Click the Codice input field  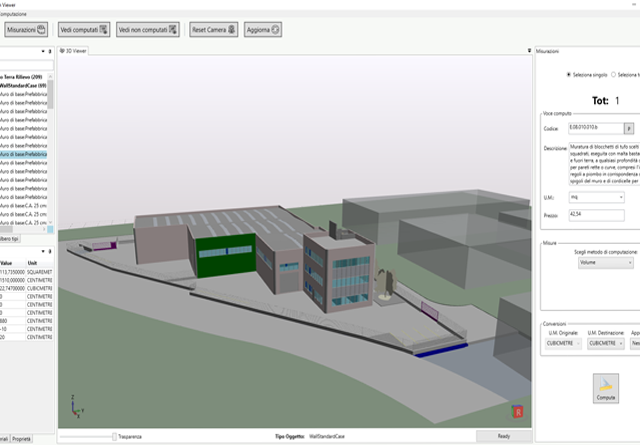click(x=596, y=129)
